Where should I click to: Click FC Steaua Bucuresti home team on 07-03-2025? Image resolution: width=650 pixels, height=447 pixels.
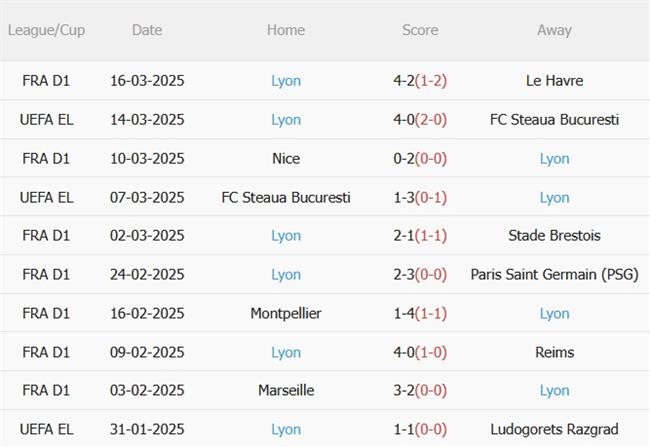pos(286,197)
